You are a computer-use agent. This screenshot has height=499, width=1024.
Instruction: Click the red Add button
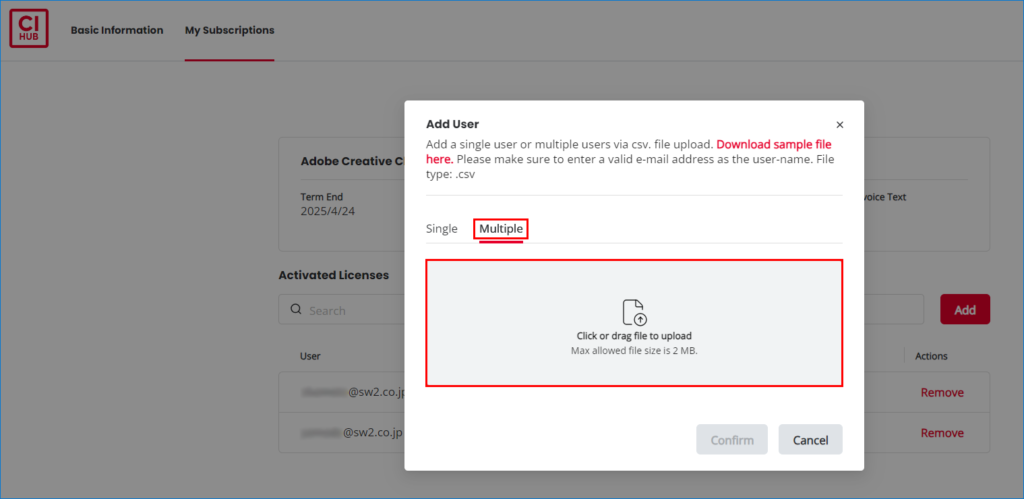(964, 310)
